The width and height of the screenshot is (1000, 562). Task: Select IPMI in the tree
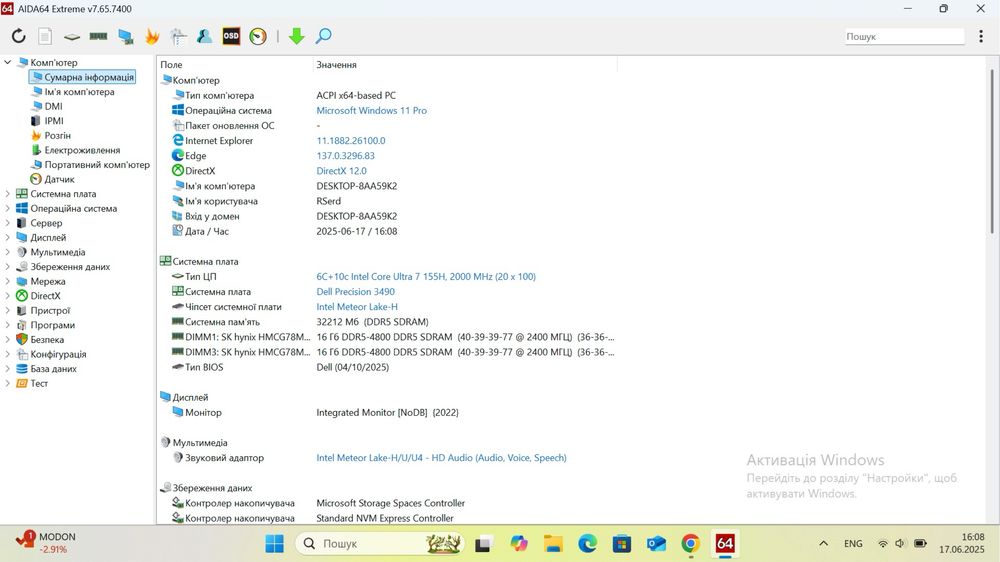(54, 121)
